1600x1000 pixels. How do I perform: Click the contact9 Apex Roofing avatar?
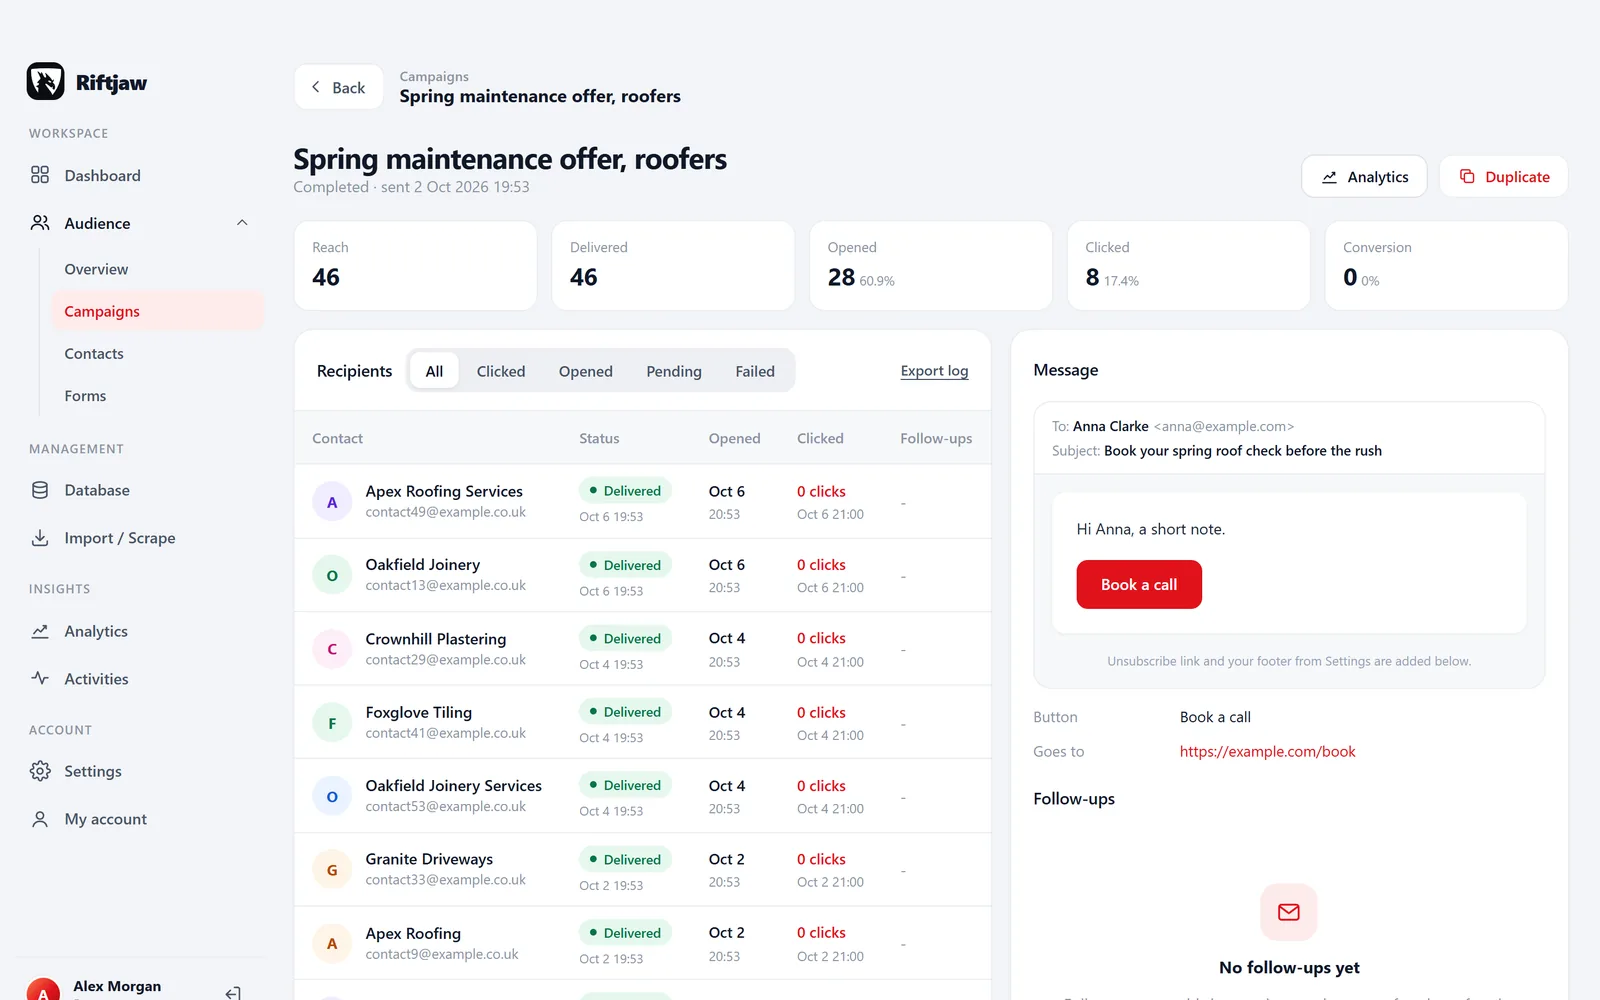click(332, 943)
